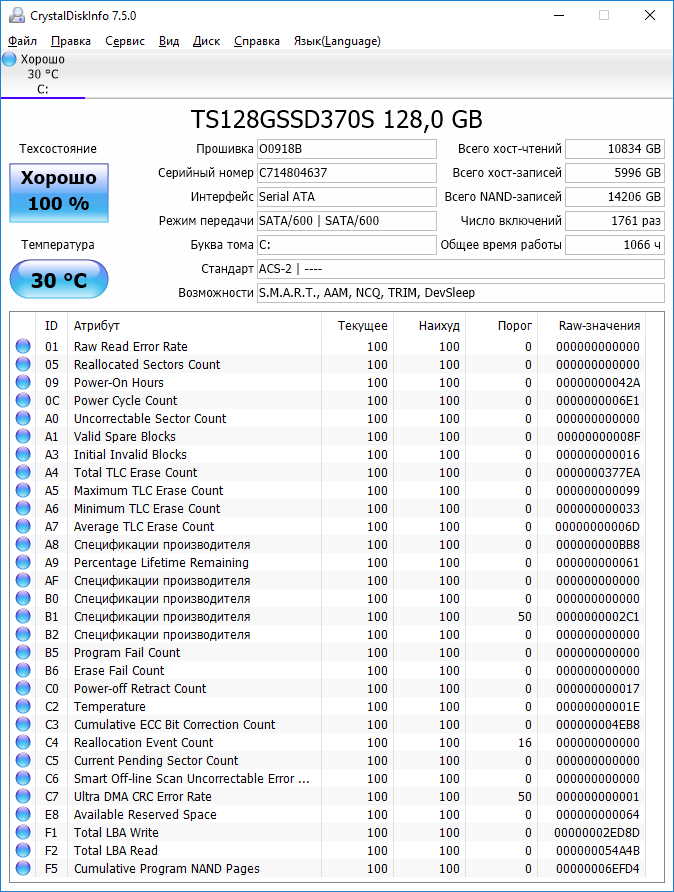Viewport: 674px width, 892px height.
Task: Click the status orb for Total LBA Read
Action: 23,850
